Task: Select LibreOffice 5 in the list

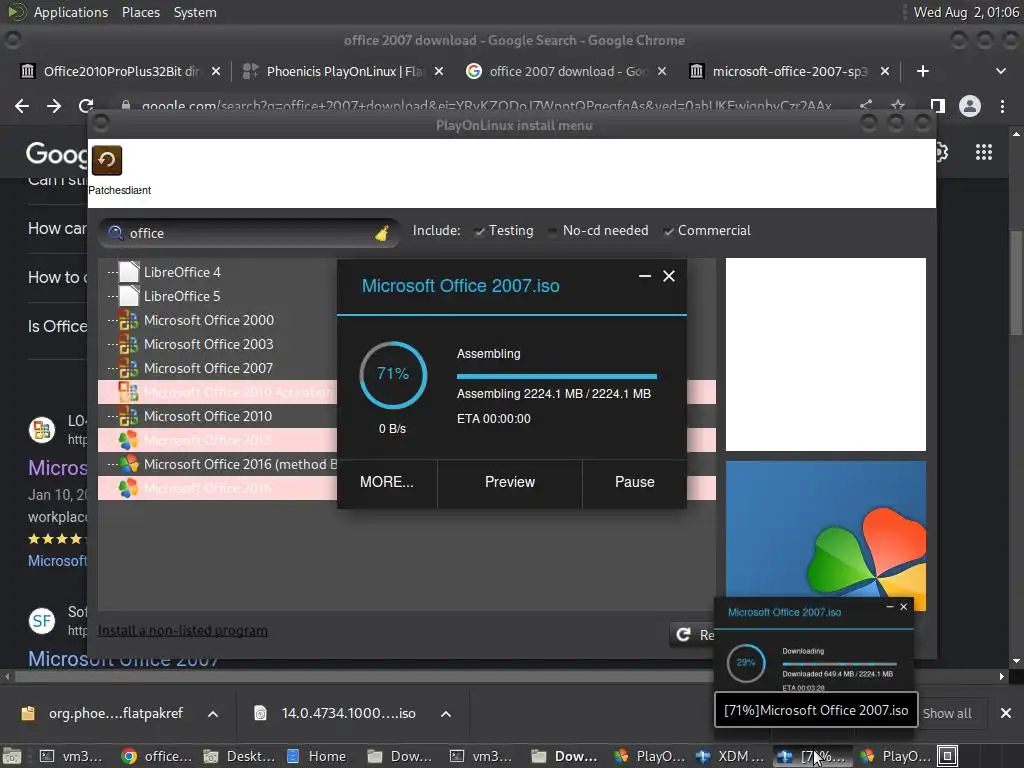Action: click(182, 296)
